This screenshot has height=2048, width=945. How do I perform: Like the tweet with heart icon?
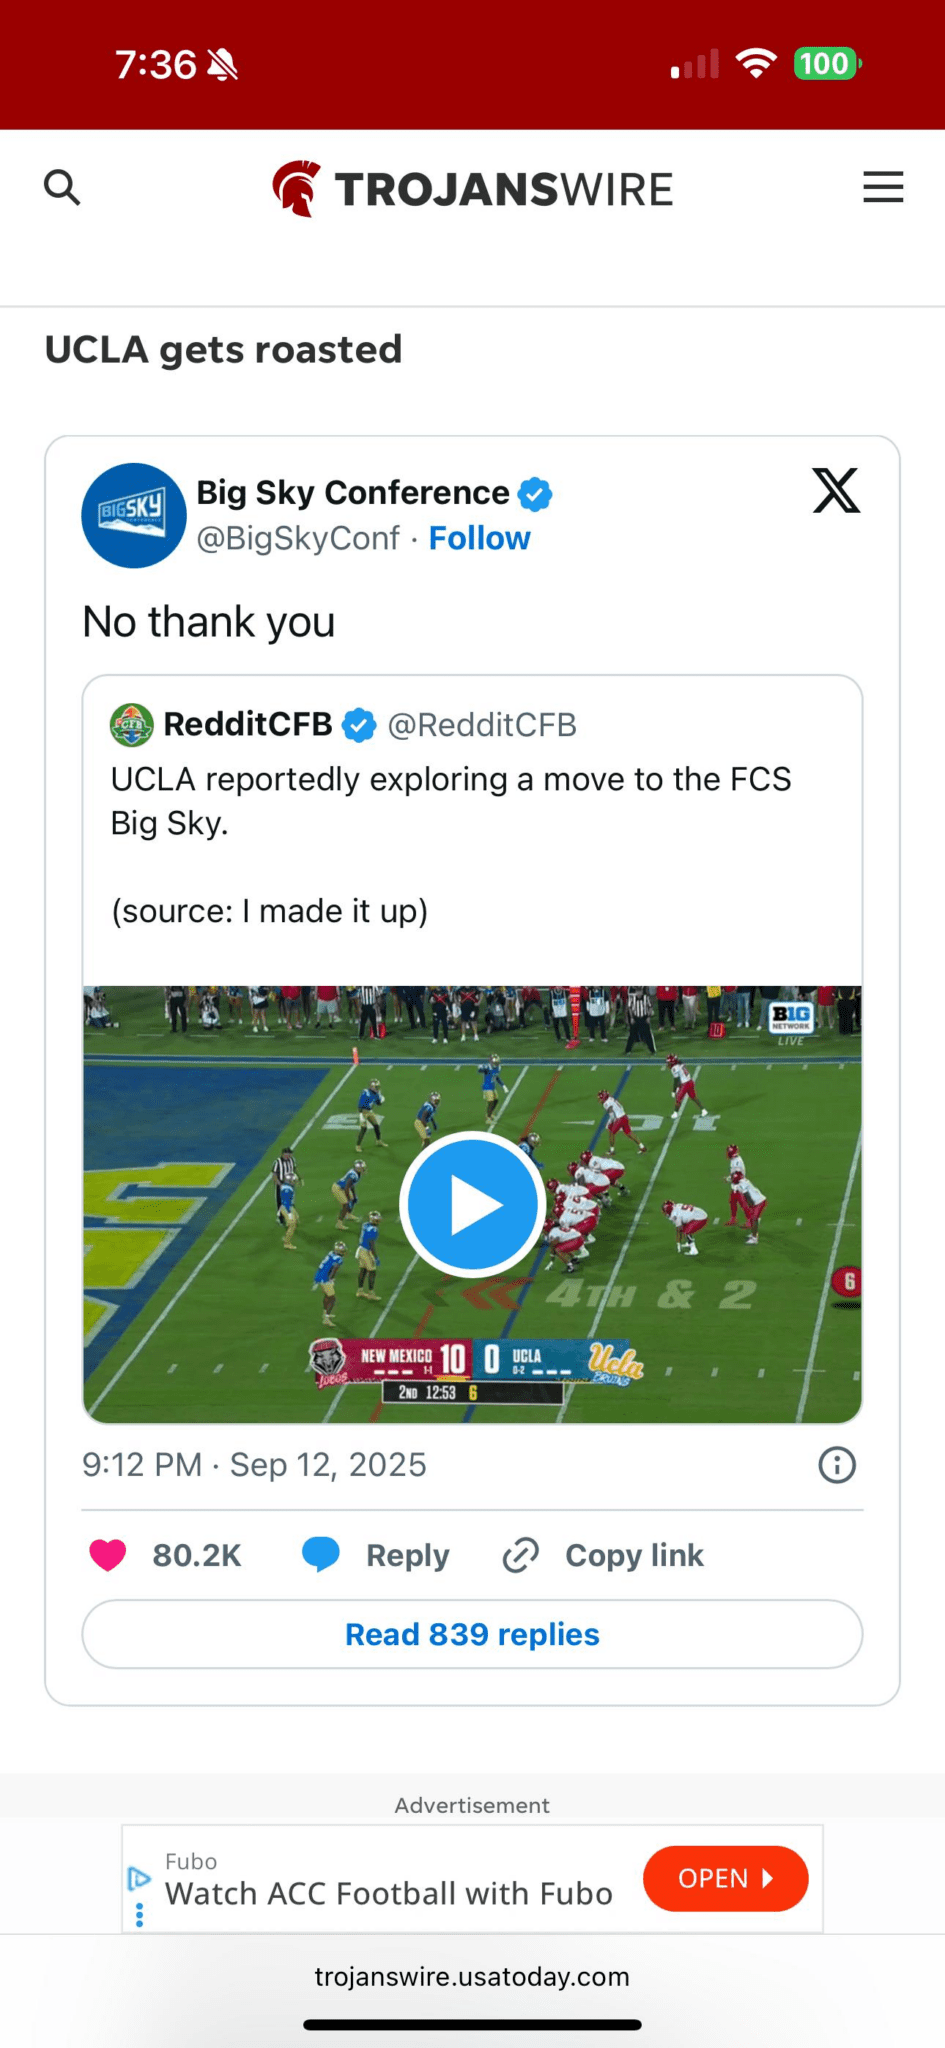[108, 1555]
